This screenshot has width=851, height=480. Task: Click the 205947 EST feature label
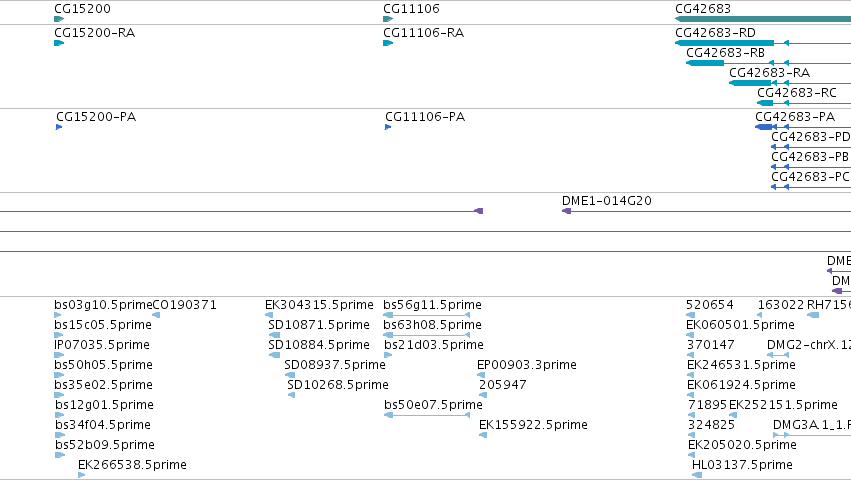(x=503, y=385)
